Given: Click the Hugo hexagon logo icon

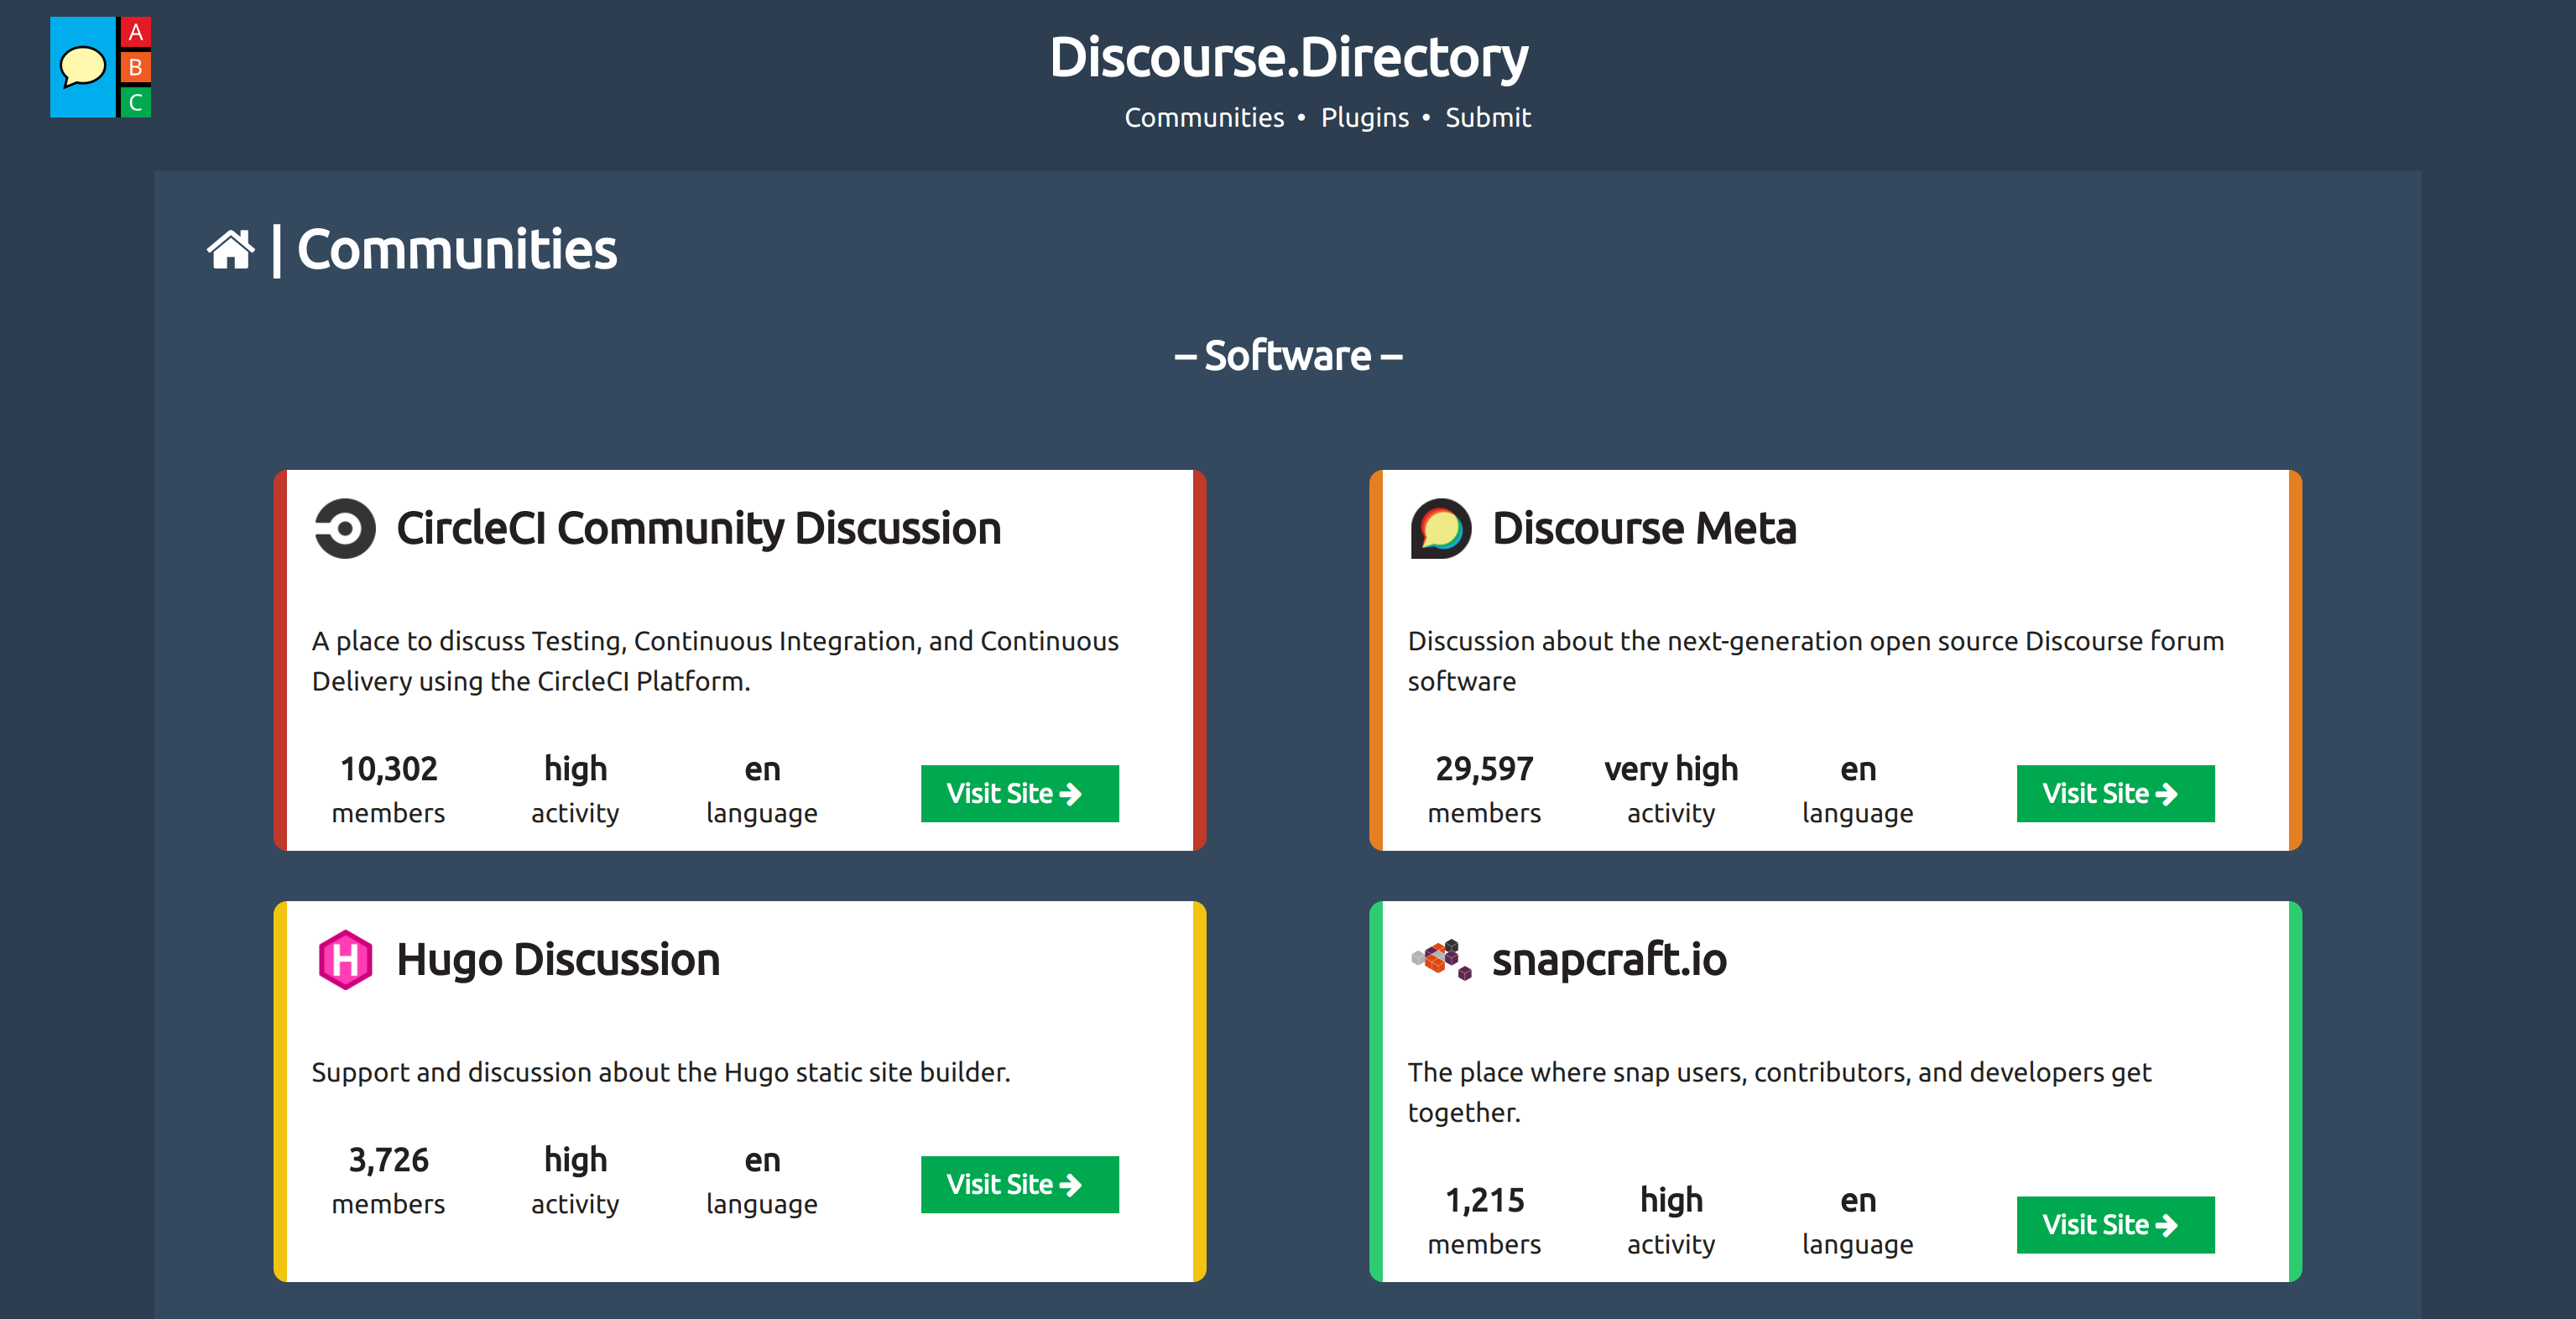Looking at the screenshot, I should click(345, 959).
